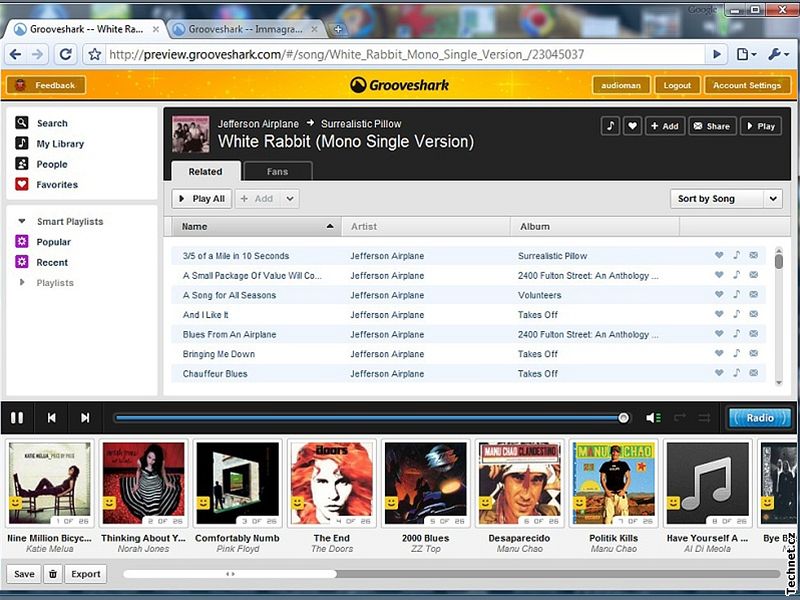
Task: Share 'And I Like It' with envelope icon
Action: [x=754, y=314]
